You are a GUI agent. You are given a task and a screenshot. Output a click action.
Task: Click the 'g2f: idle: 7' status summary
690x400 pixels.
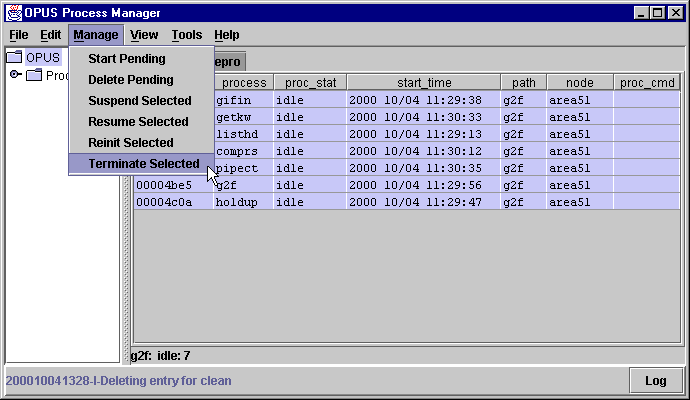[161, 356]
